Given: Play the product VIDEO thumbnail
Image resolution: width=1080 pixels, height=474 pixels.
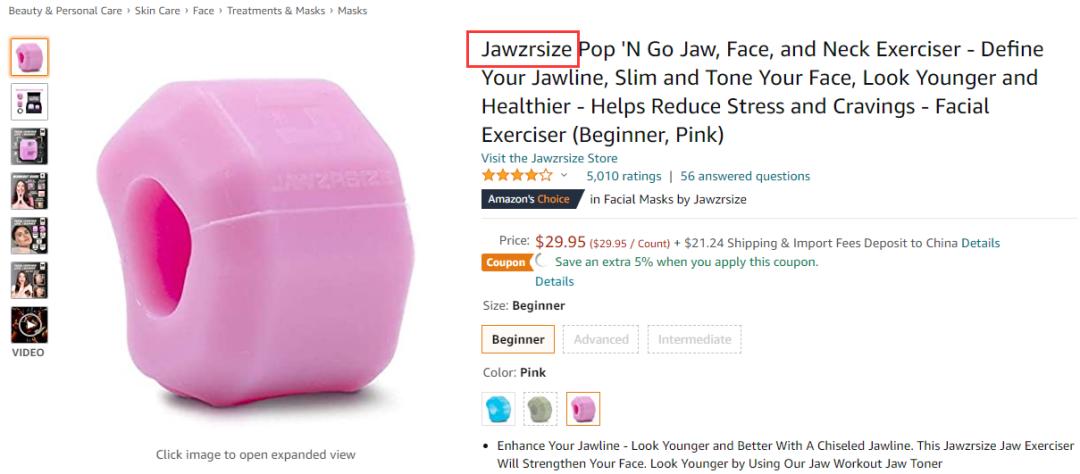Looking at the screenshot, I should (29, 324).
